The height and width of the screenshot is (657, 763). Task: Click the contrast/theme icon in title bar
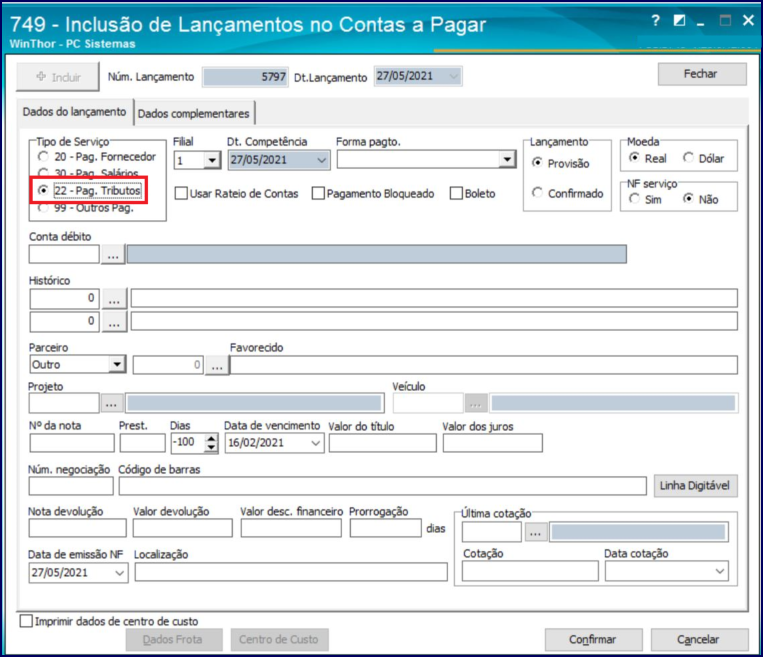(x=679, y=20)
